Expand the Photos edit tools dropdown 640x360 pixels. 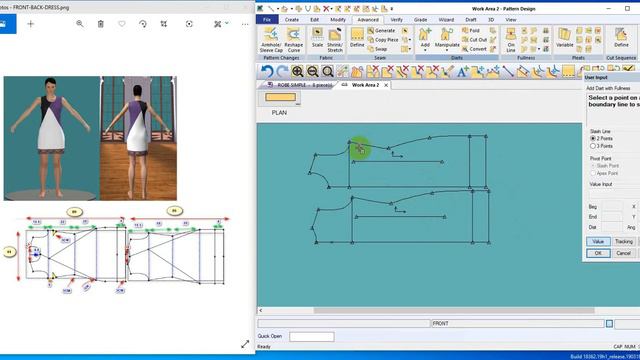coord(227,24)
